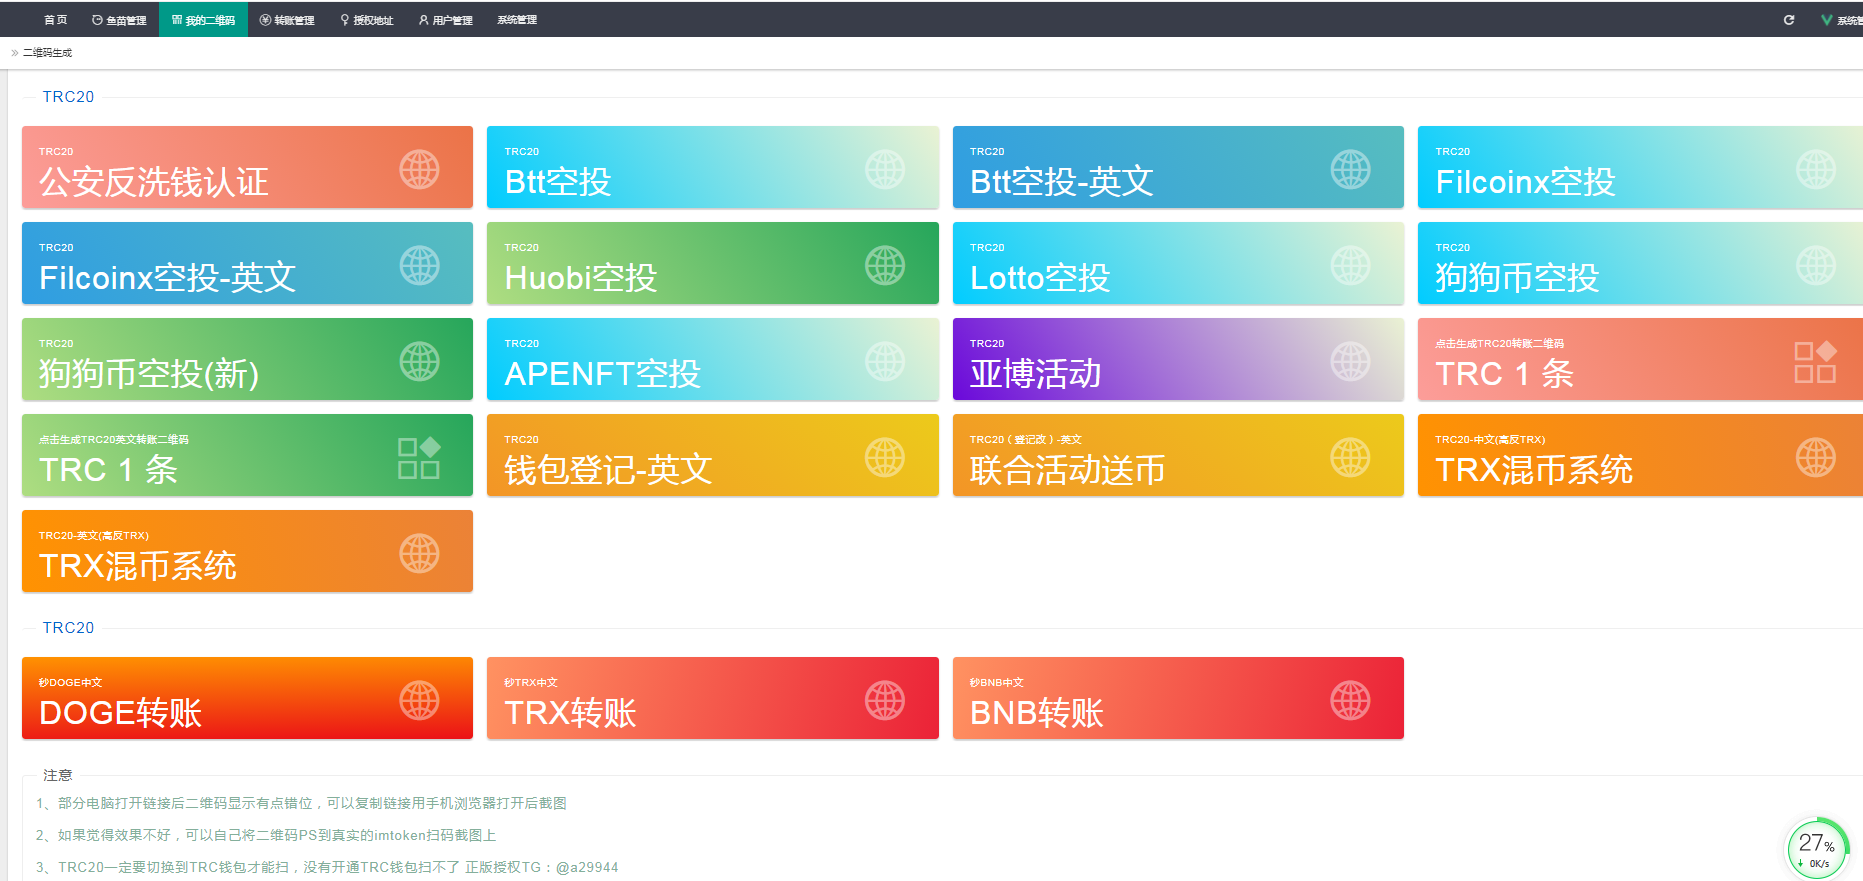Click the globe icon on Btt空投-英文 card
This screenshot has height=881, width=1863.
(1350, 169)
